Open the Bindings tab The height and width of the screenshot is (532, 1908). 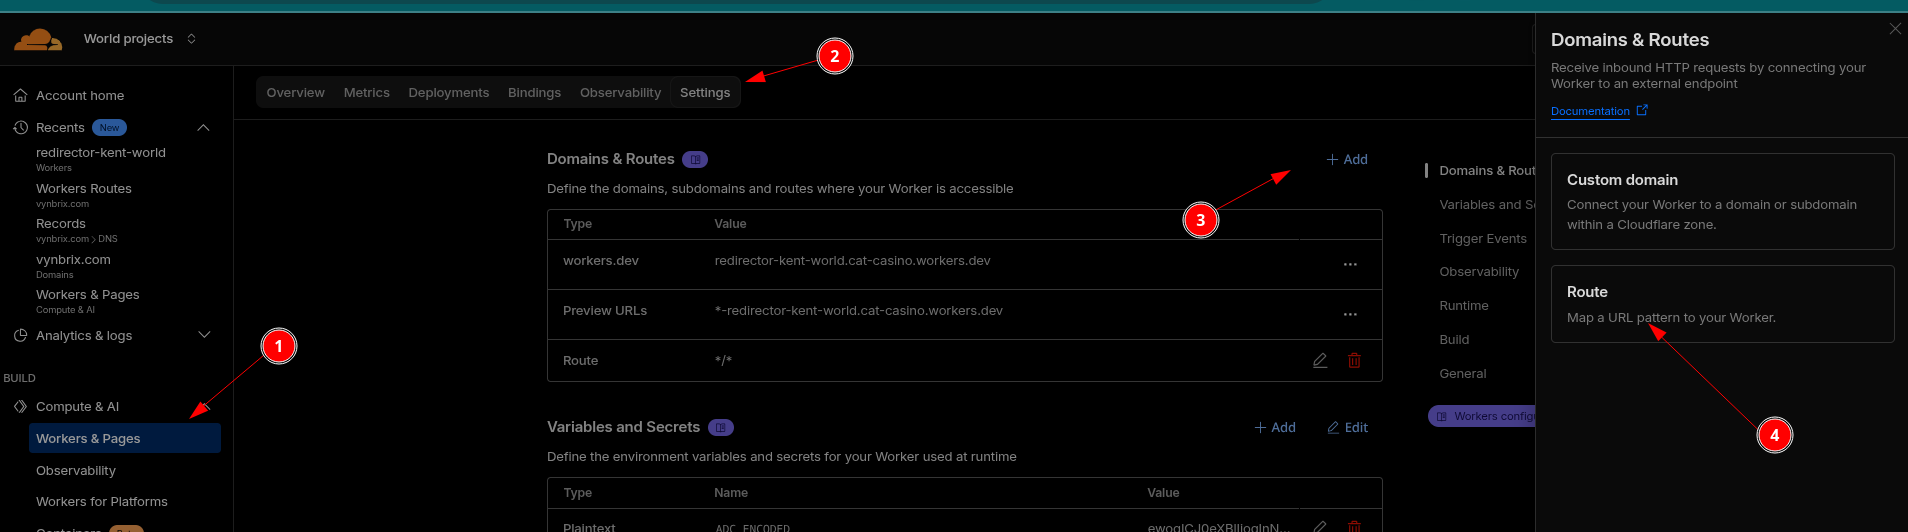(534, 93)
